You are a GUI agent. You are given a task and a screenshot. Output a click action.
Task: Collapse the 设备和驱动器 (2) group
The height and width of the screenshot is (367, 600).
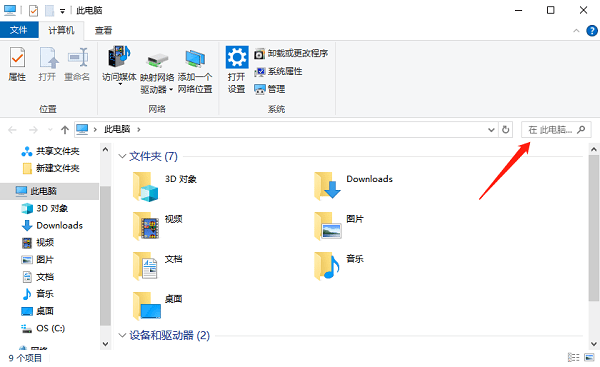click(x=122, y=336)
